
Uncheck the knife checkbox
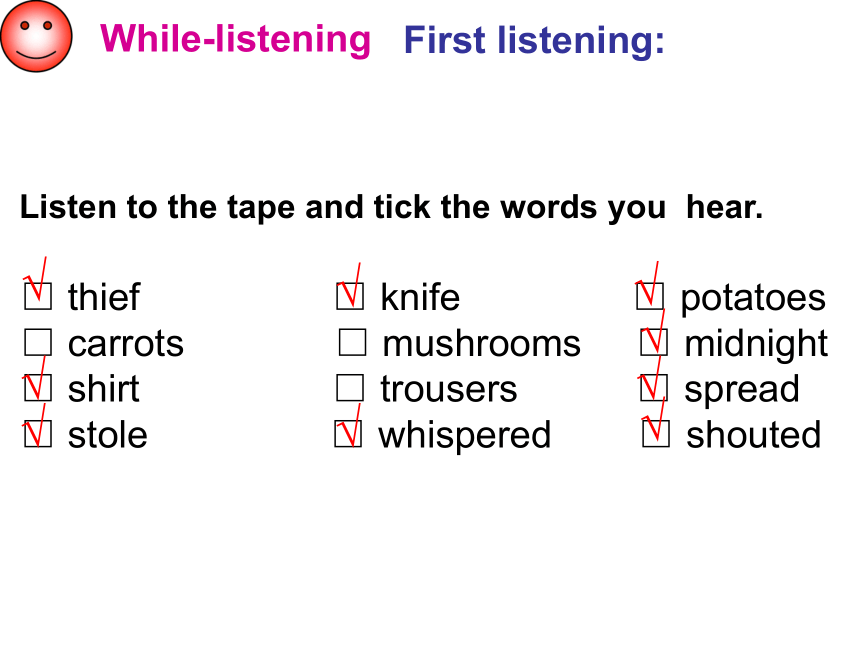coord(350,296)
